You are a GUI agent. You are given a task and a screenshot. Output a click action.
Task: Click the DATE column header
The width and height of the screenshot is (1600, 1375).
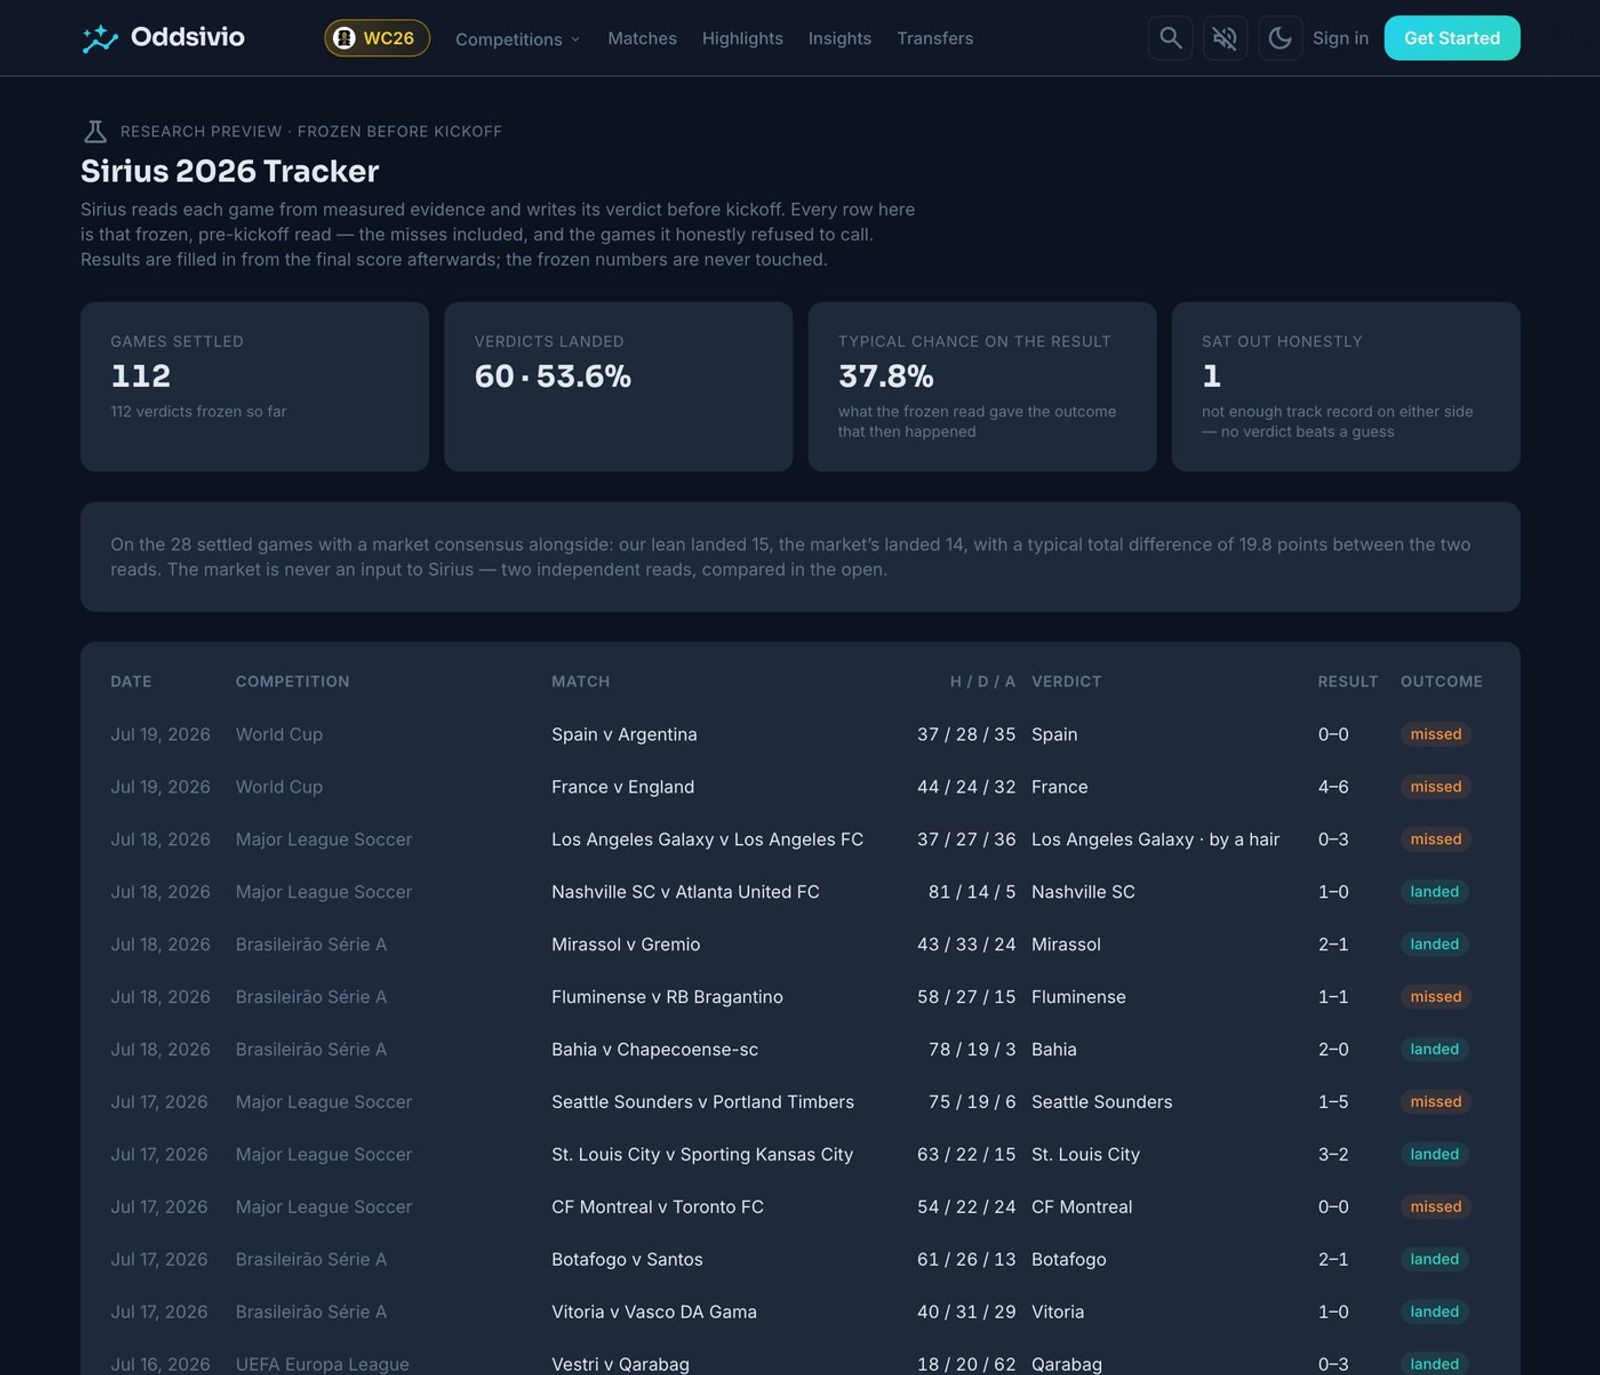[131, 681]
